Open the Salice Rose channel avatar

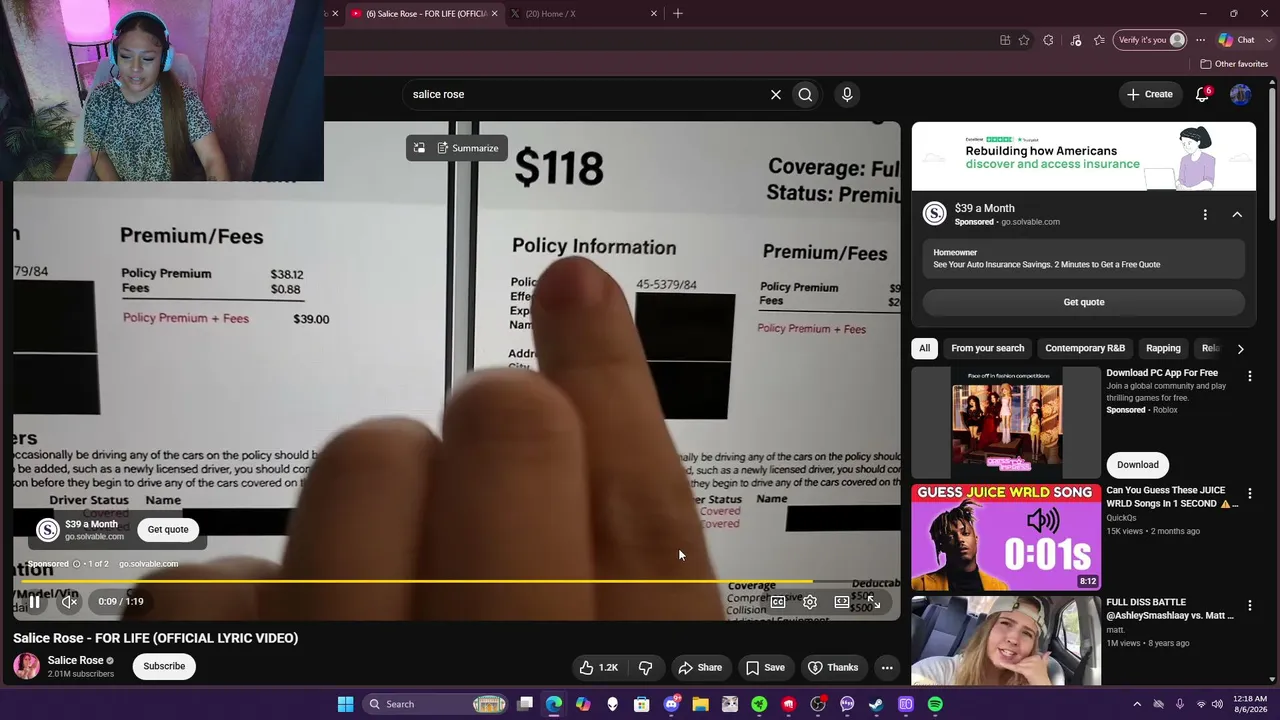pos(27,666)
